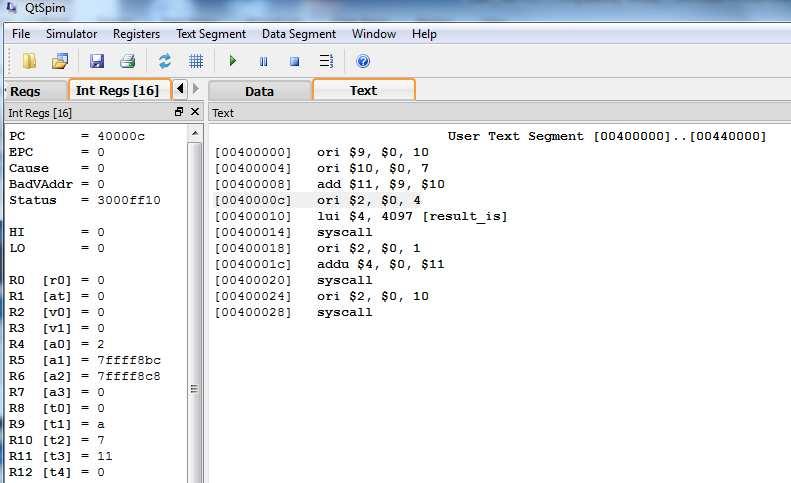
Task: Click the Reinitialize simulator refresh icon
Action: [x=164, y=61]
